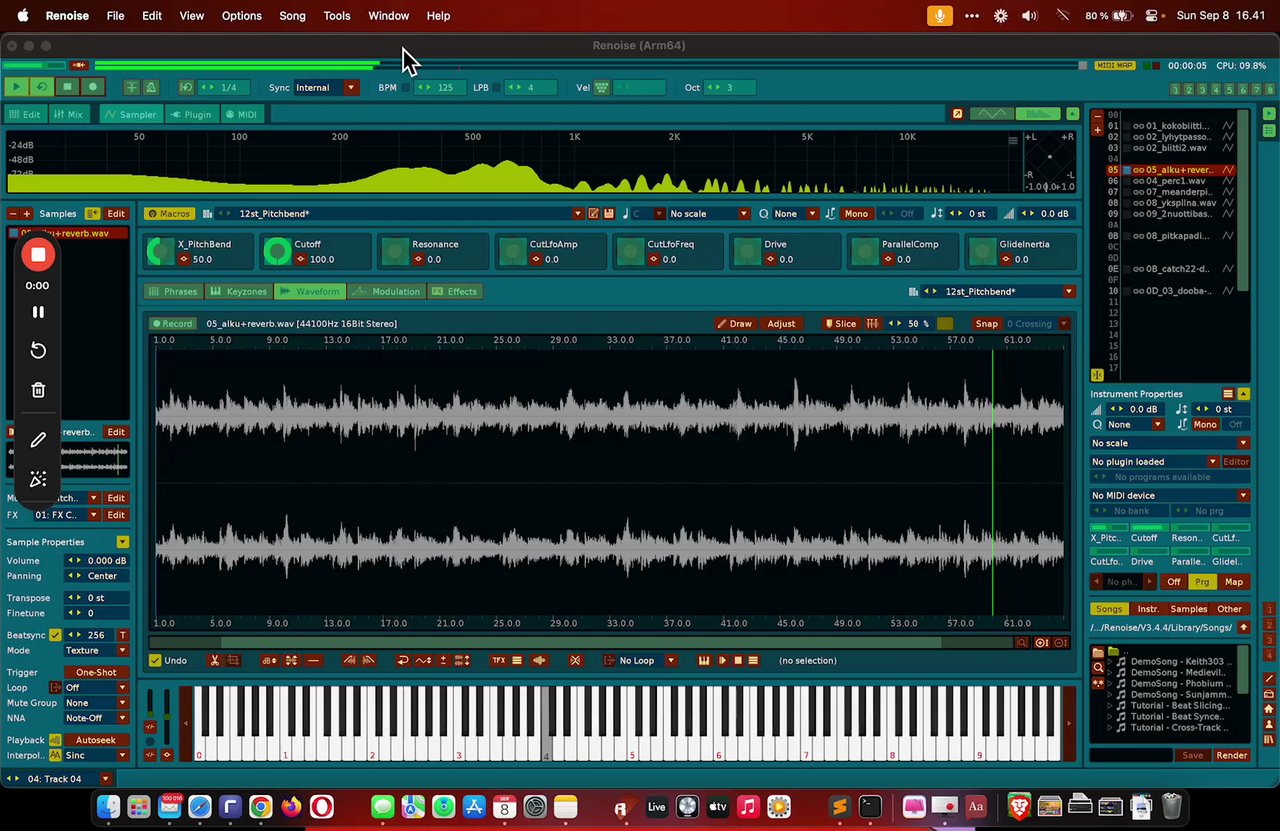Cut the sample selection with the scissors icon
The height and width of the screenshot is (831, 1280).
pos(214,660)
